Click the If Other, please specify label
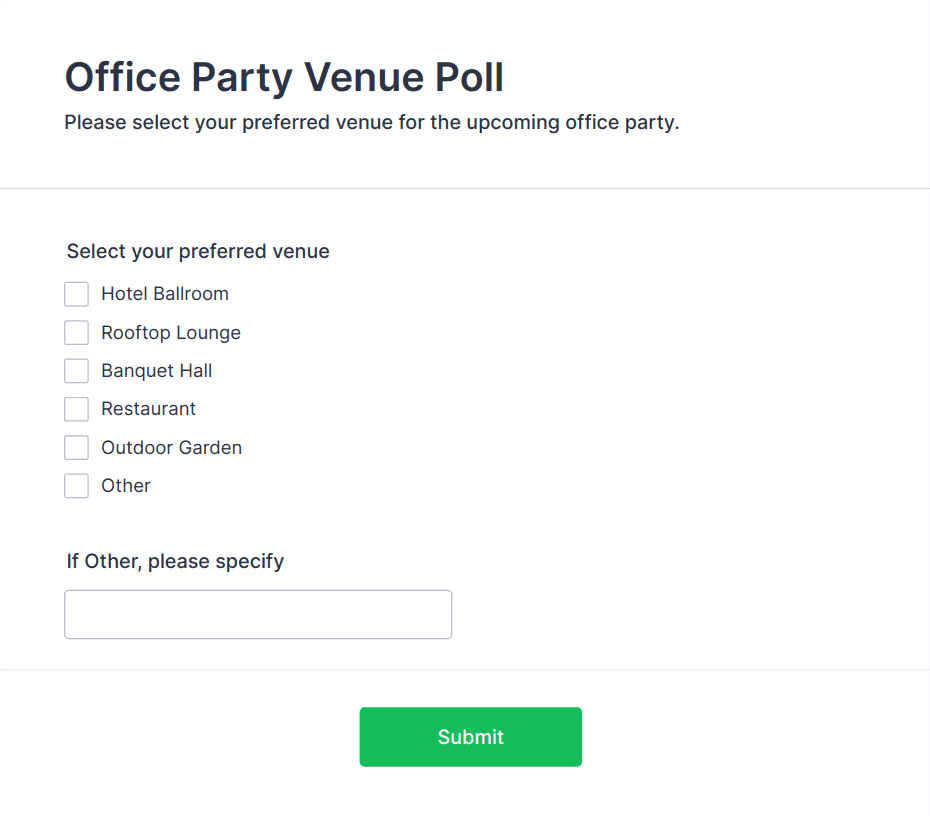This screenshot has height=816, width=930. (175, 561)
